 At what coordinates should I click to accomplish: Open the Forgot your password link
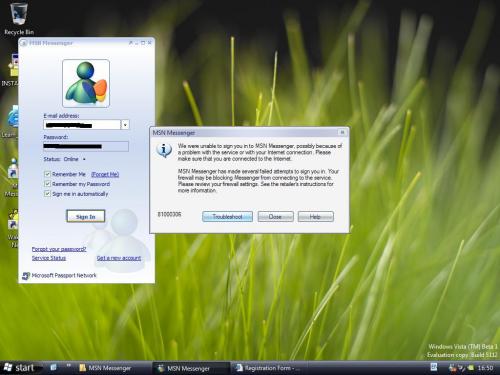point(59,249)
